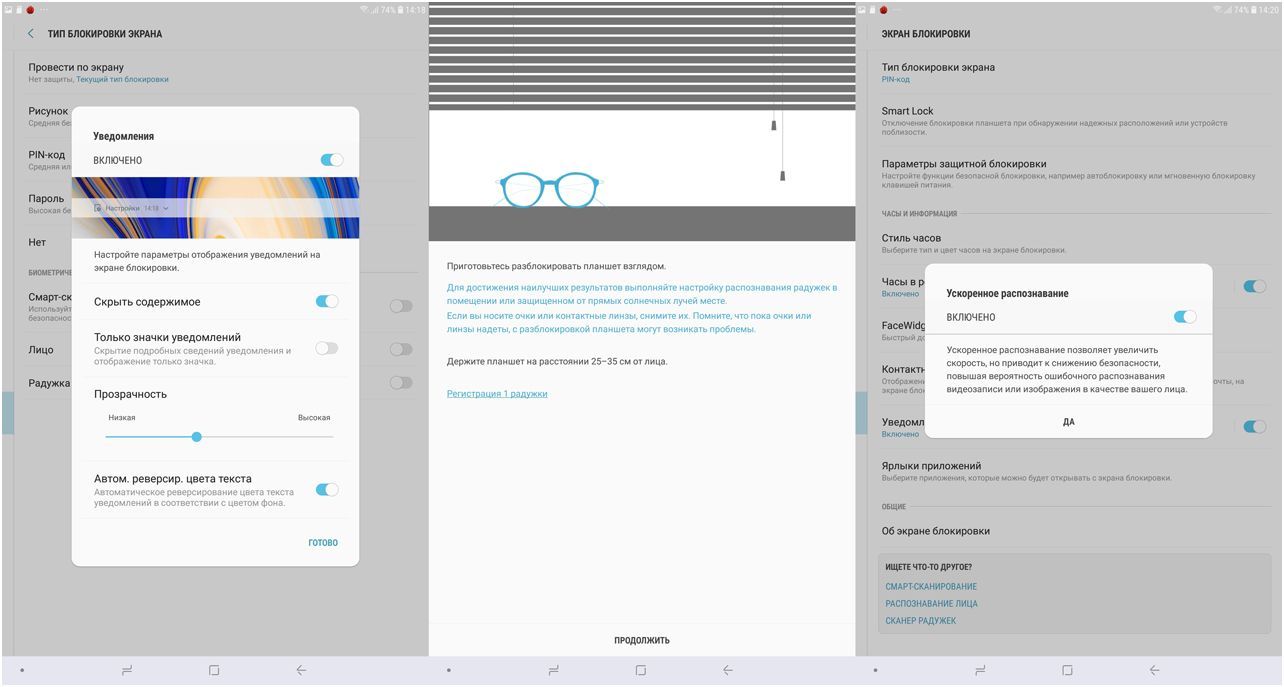Screen dimensions: 1284x687
Task: Tap the back navigation icon in the right panel
Action: [x=1154, y=670]
